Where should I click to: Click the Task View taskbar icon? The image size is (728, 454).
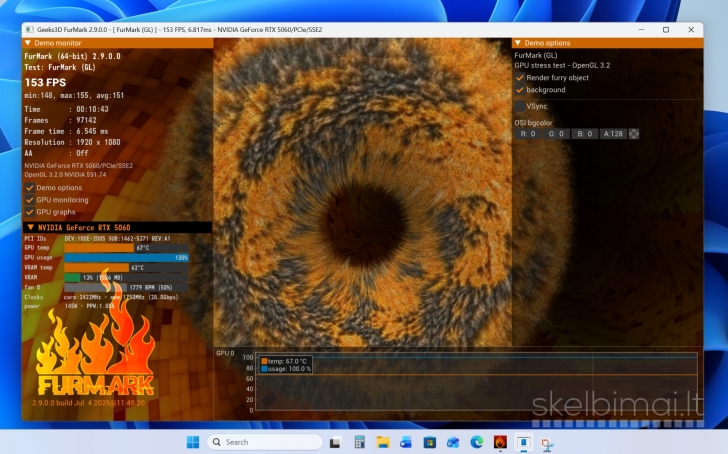coord(335,442)
